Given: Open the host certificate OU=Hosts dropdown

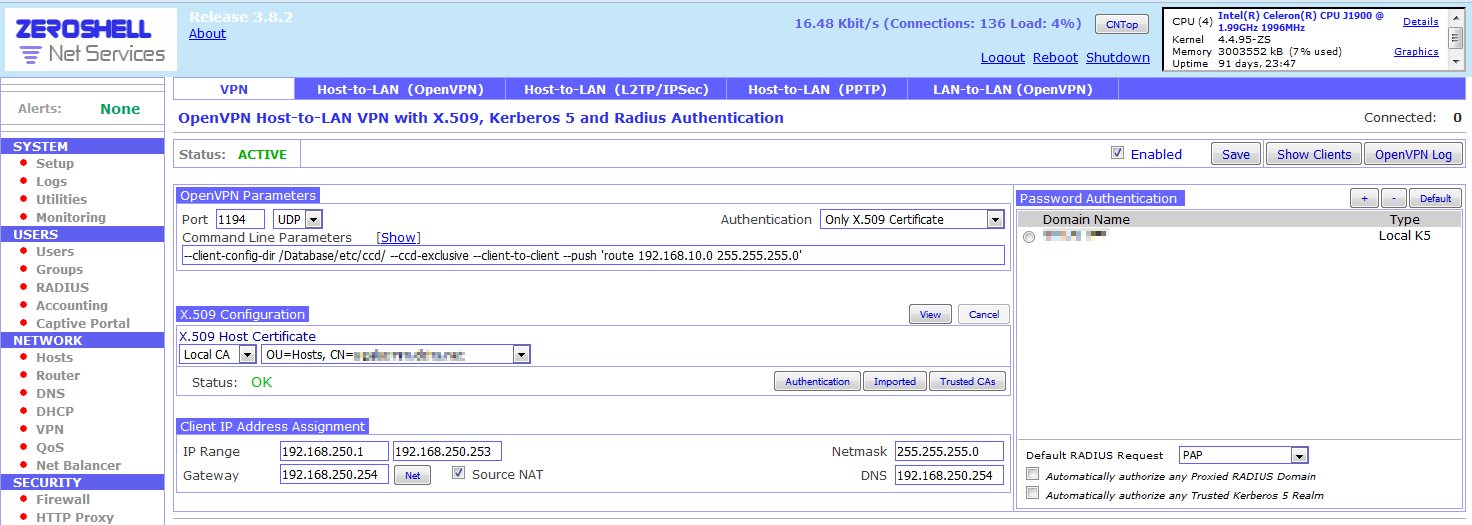Looking at the screenshot, I should click(395, 354).
